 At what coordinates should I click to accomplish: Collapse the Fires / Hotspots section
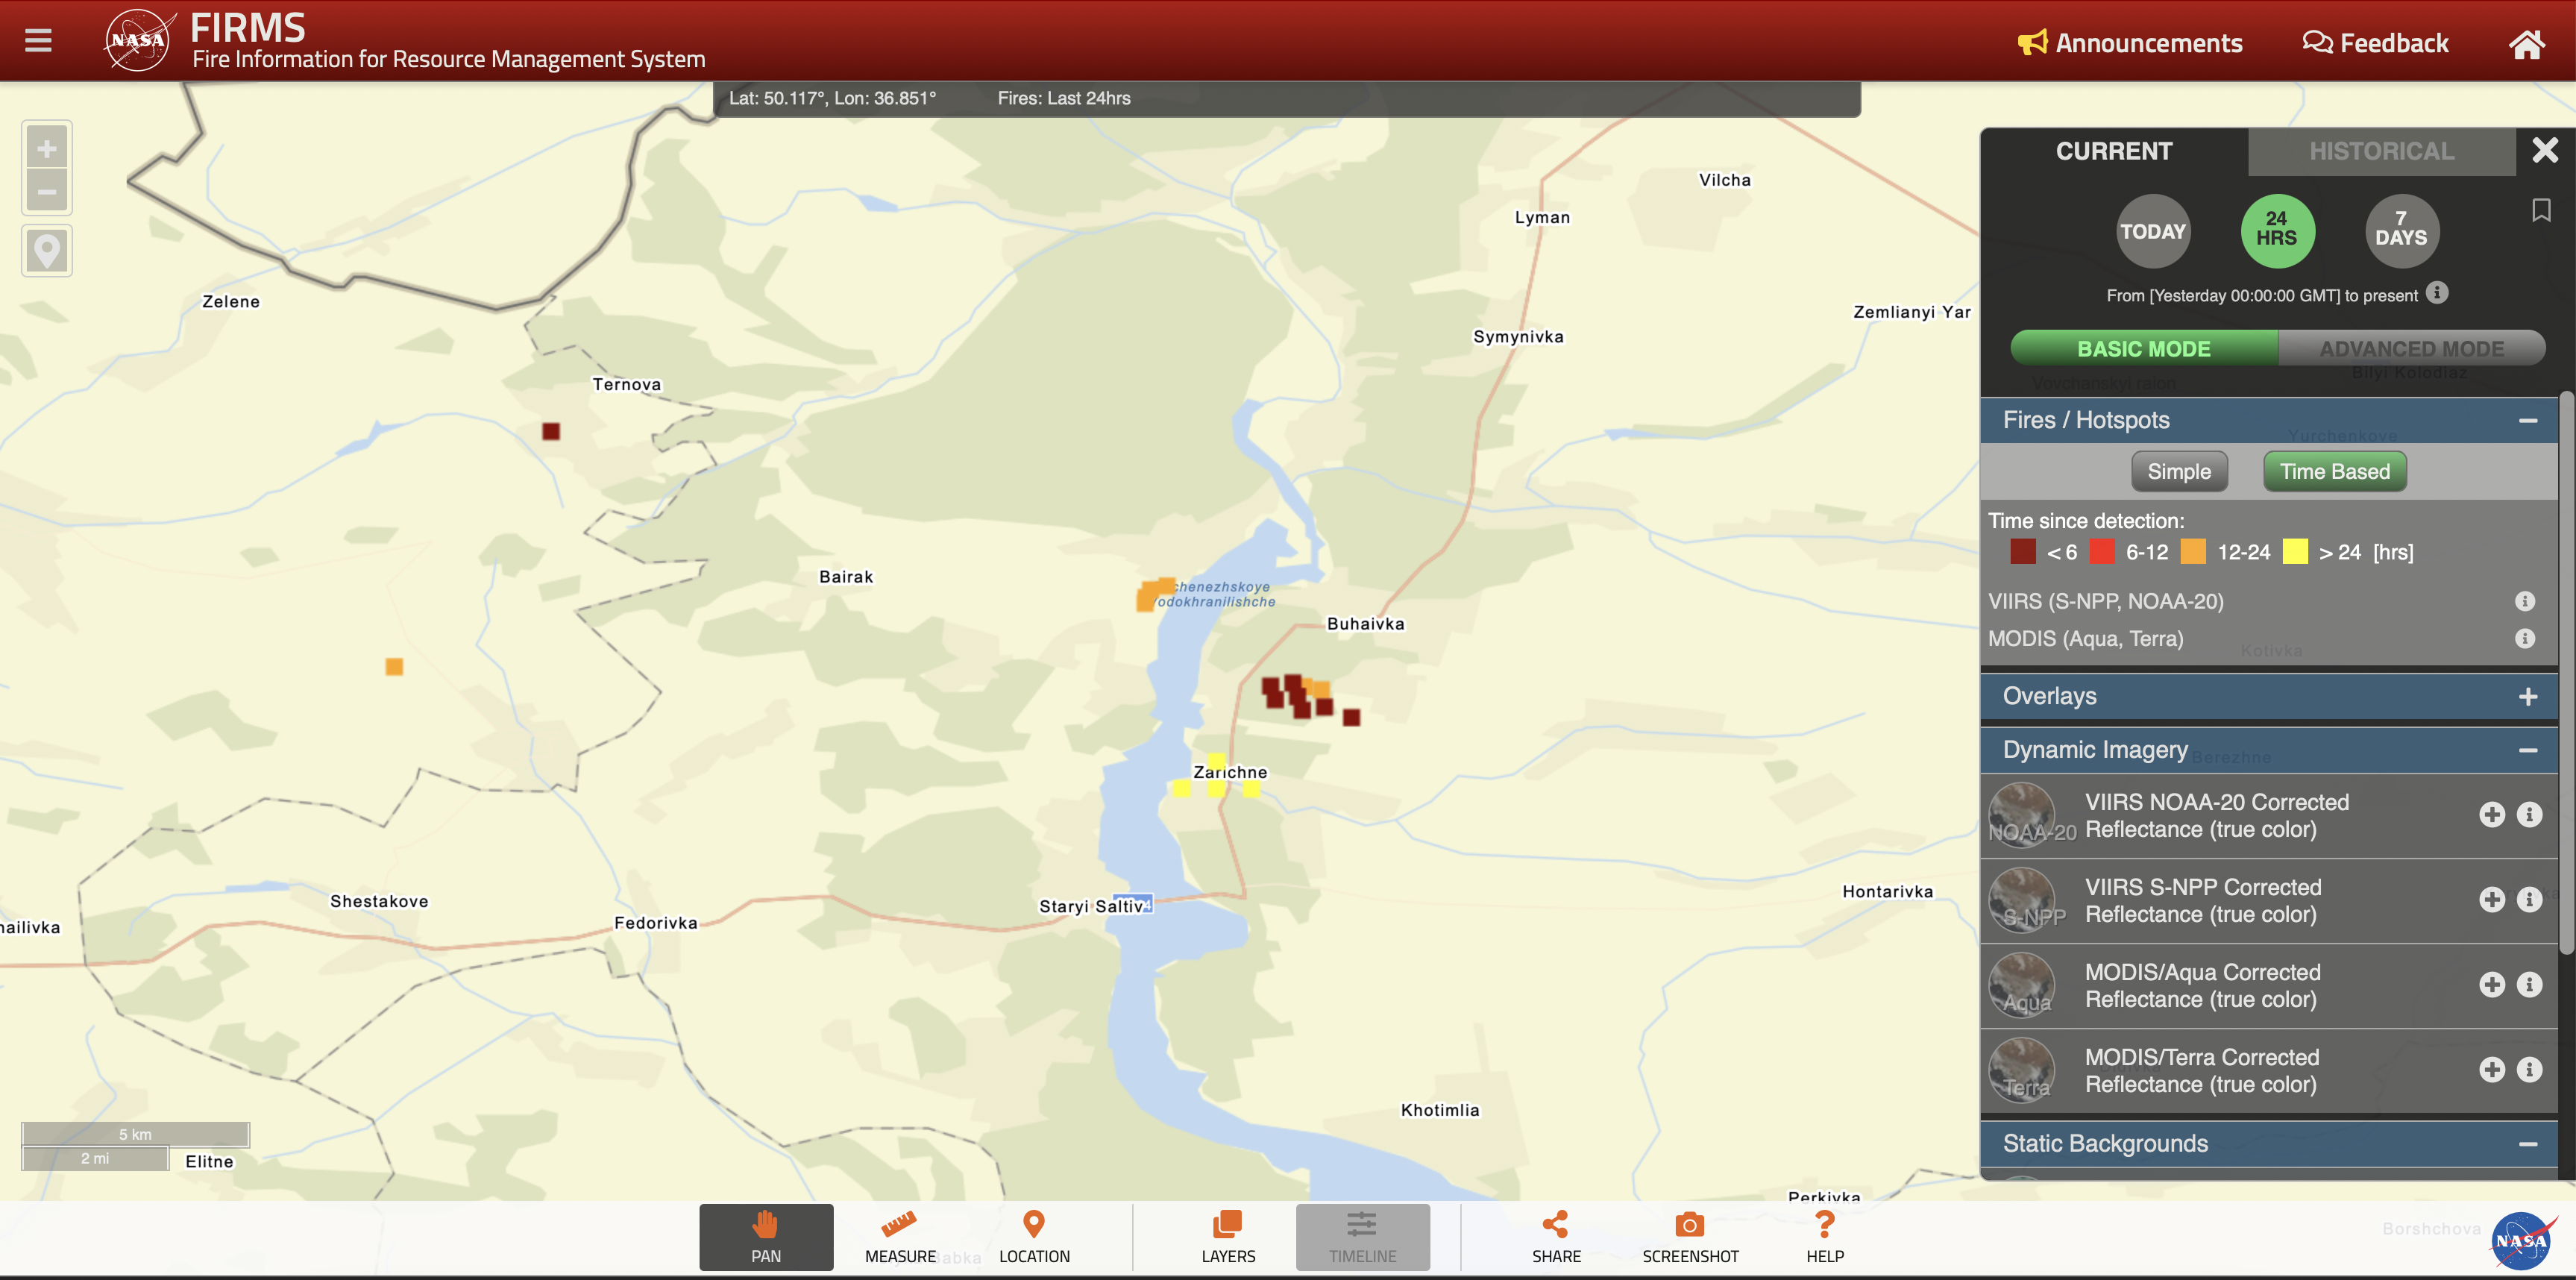pyautogui.click(x=2527, y=420)
